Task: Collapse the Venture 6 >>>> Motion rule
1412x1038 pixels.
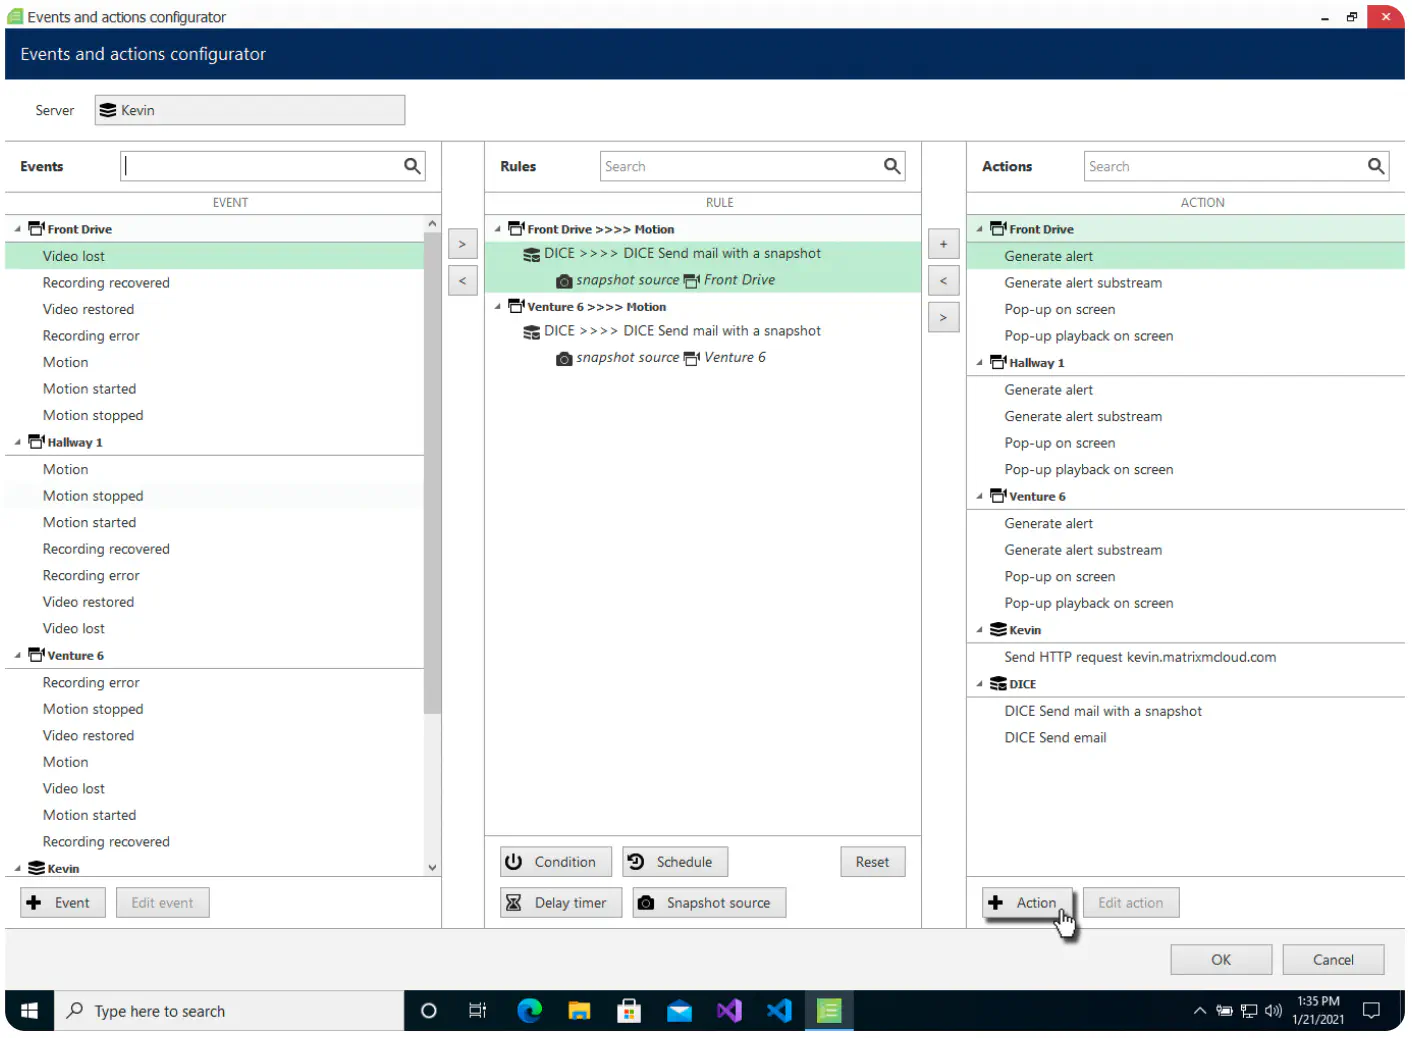Action: pyautogui.click(x=497, y=307)
